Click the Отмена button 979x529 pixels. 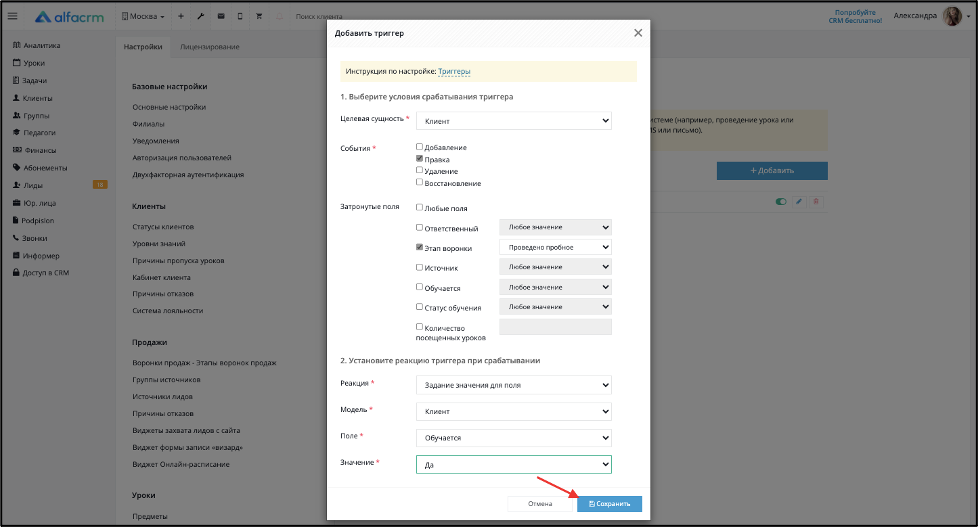click(540, 504)
